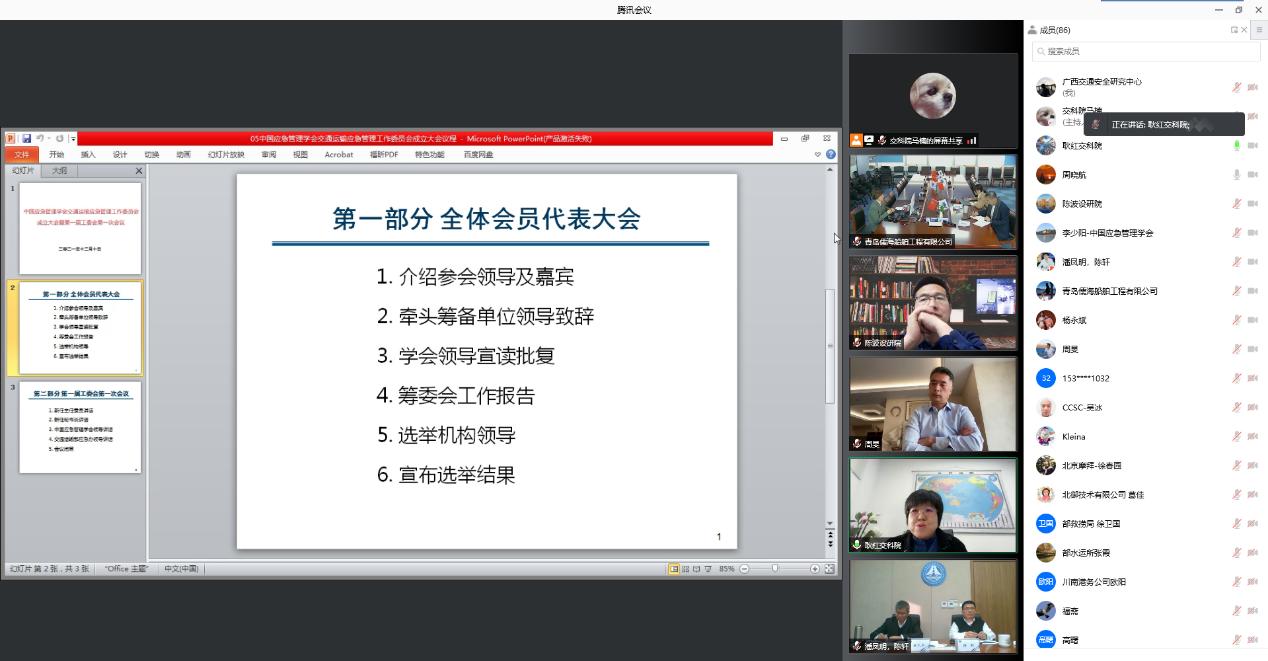Viewport: 1268px width, 661px height.
Task: Open the 文件 menu in PowerPoint
Action: click(x=21, y=154)
